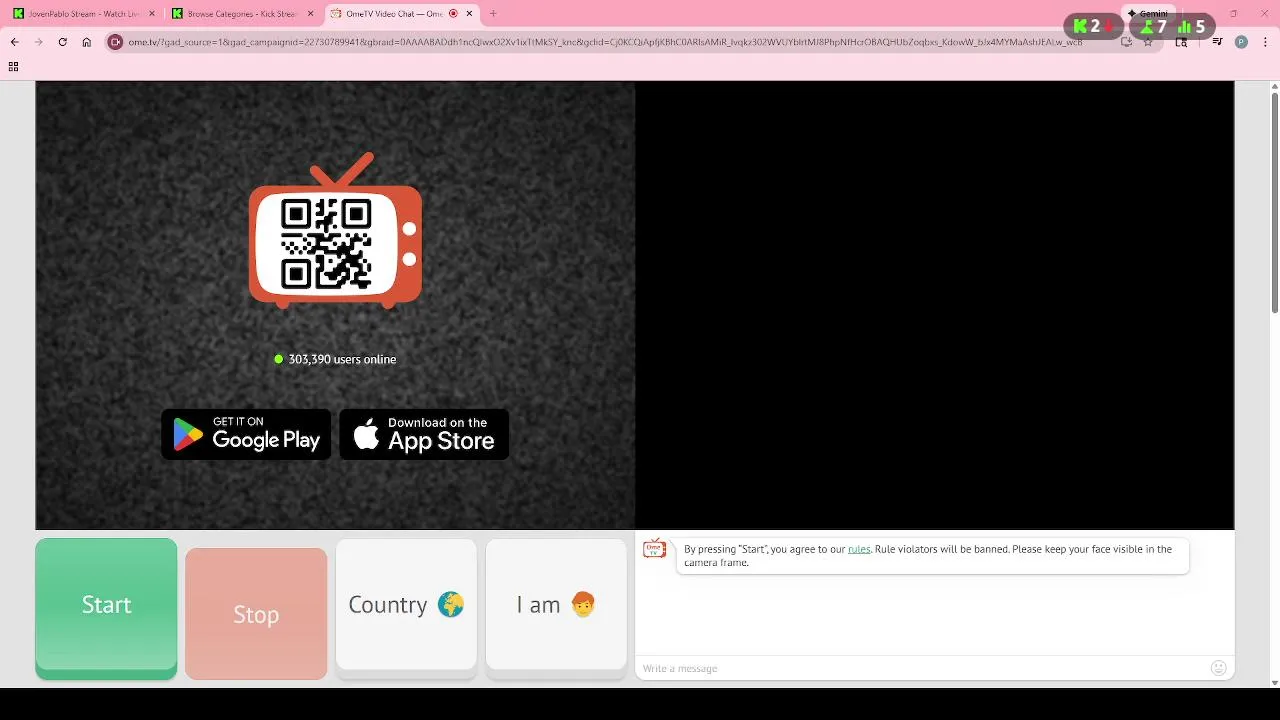Open the rules link
The height and width of the screenshot is (720, 1280).
click(x=859, y=549)
